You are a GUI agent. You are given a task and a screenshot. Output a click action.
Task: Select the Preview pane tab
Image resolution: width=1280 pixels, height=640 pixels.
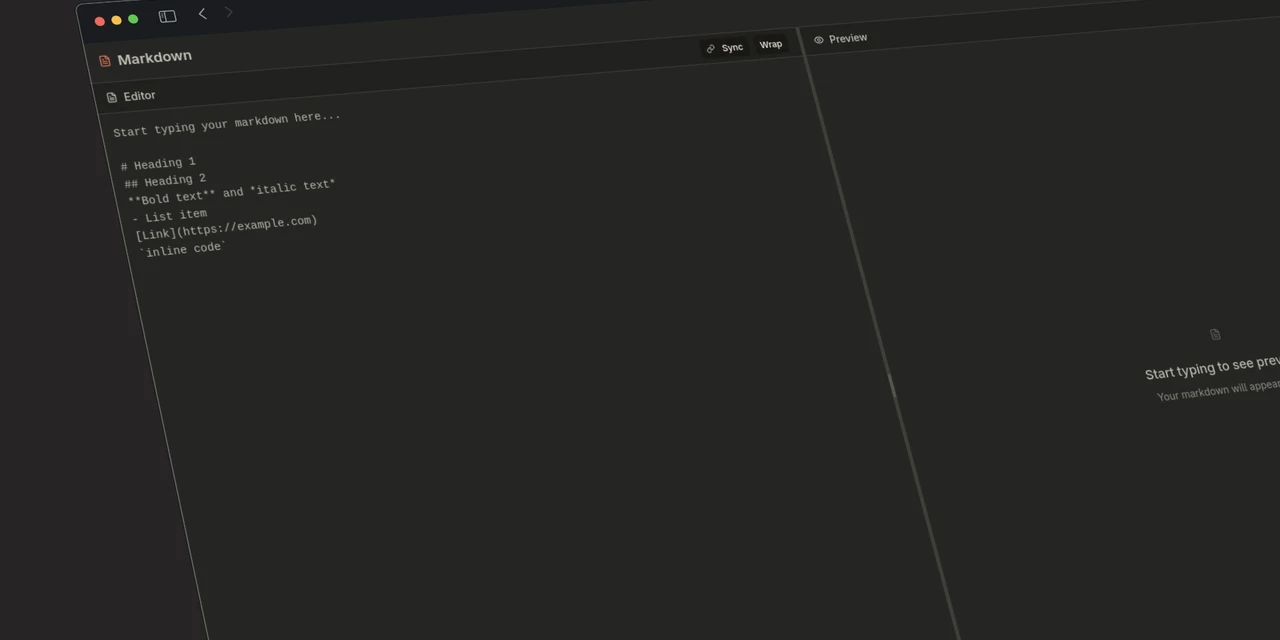click(x=841, y=39)
